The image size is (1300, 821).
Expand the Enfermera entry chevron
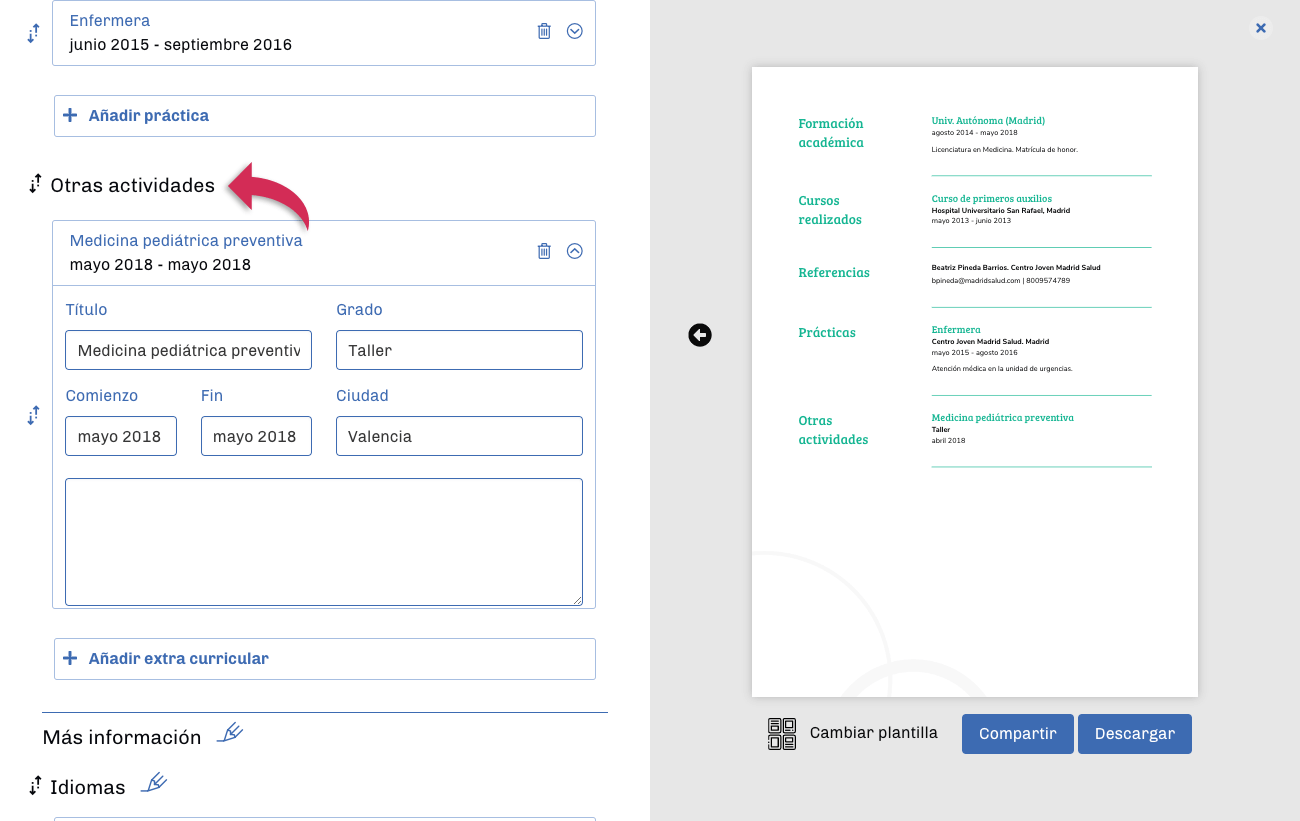click(575, 31)
